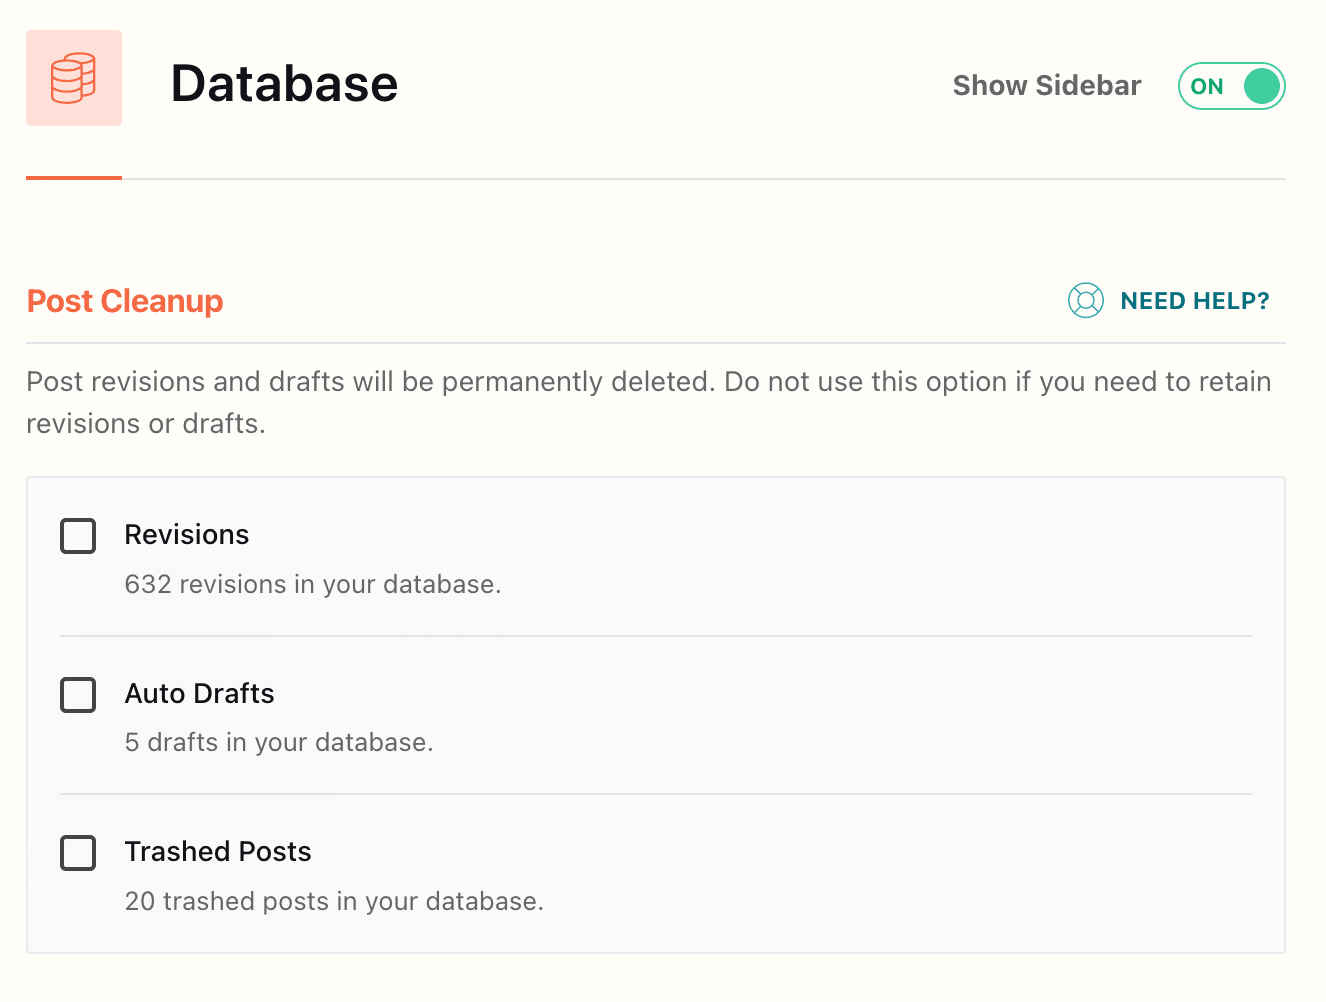1326x1002 pixels.
Task: Check the Revisions checkbox
Action: pyautogui.click(x=78, y=536)
